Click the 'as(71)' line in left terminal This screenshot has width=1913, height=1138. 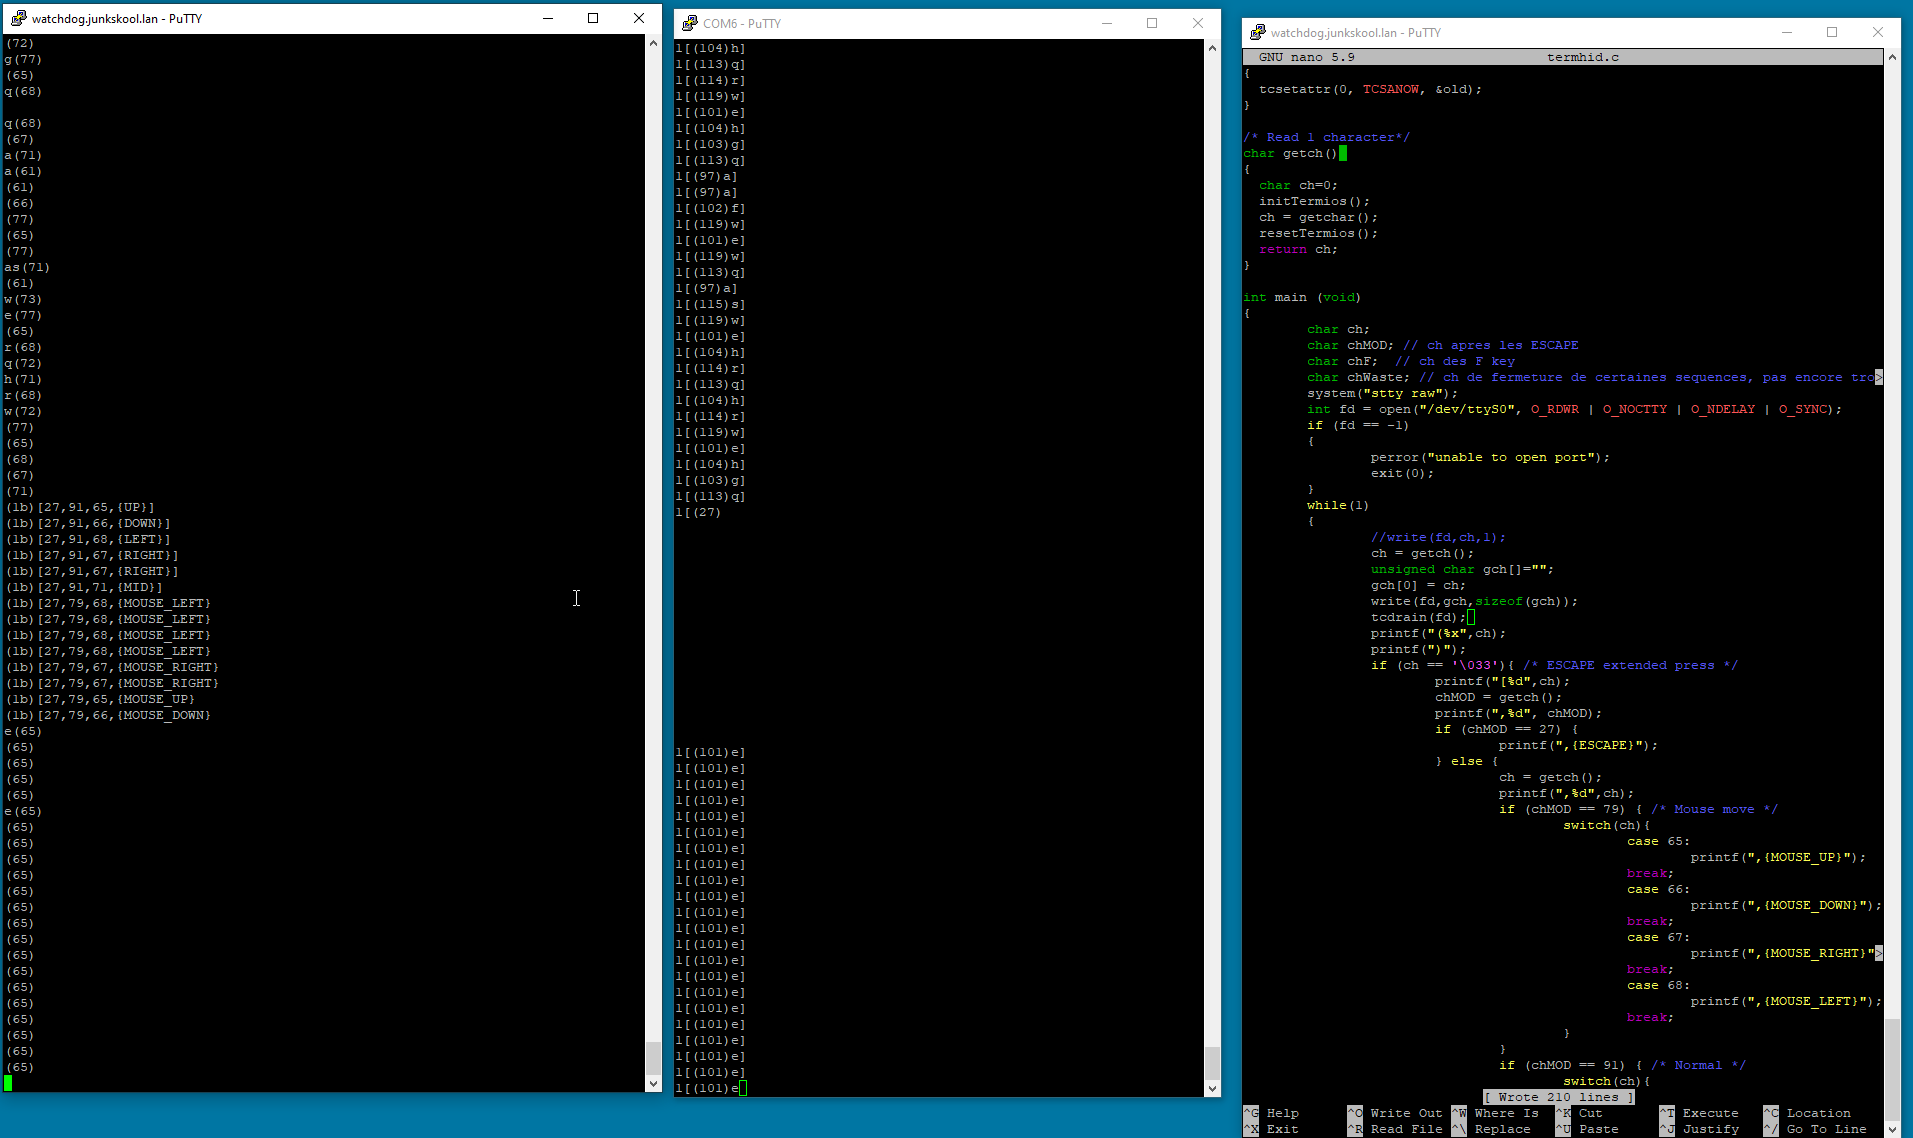point(27,267)
